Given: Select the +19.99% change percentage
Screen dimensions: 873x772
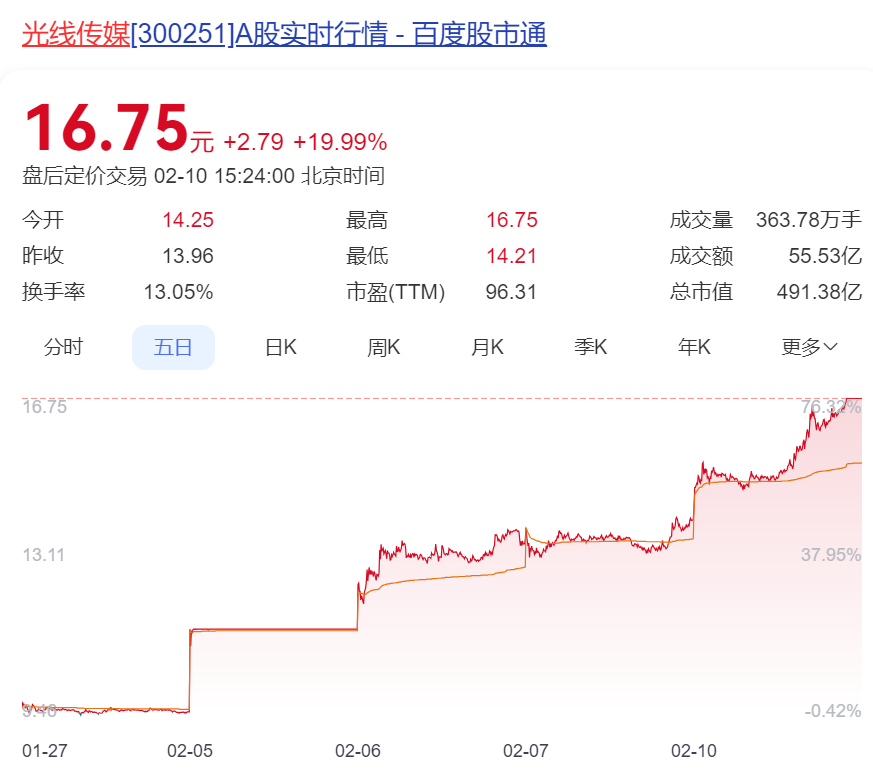Looking at the screenshot, I should pos(341,142).
